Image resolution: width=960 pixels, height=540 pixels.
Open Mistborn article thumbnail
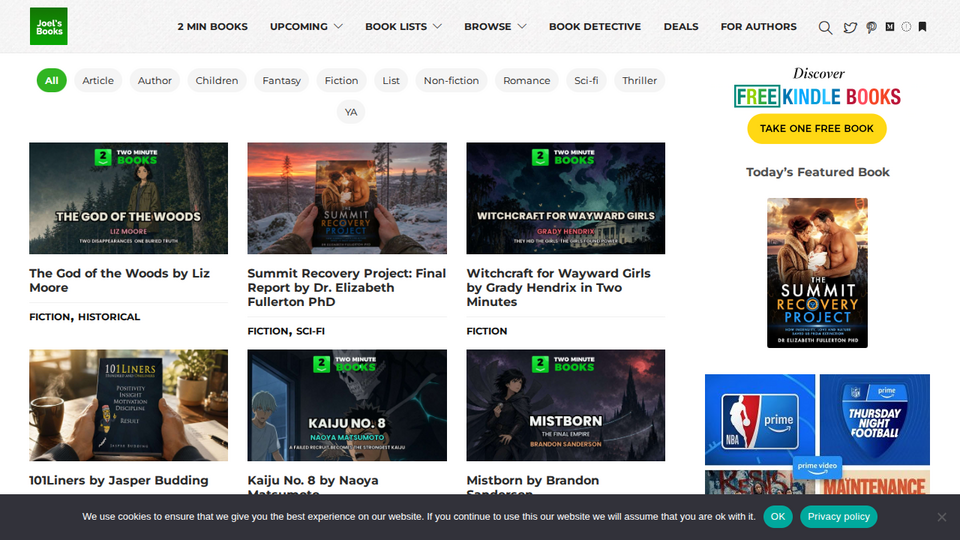tap(566, 405)
